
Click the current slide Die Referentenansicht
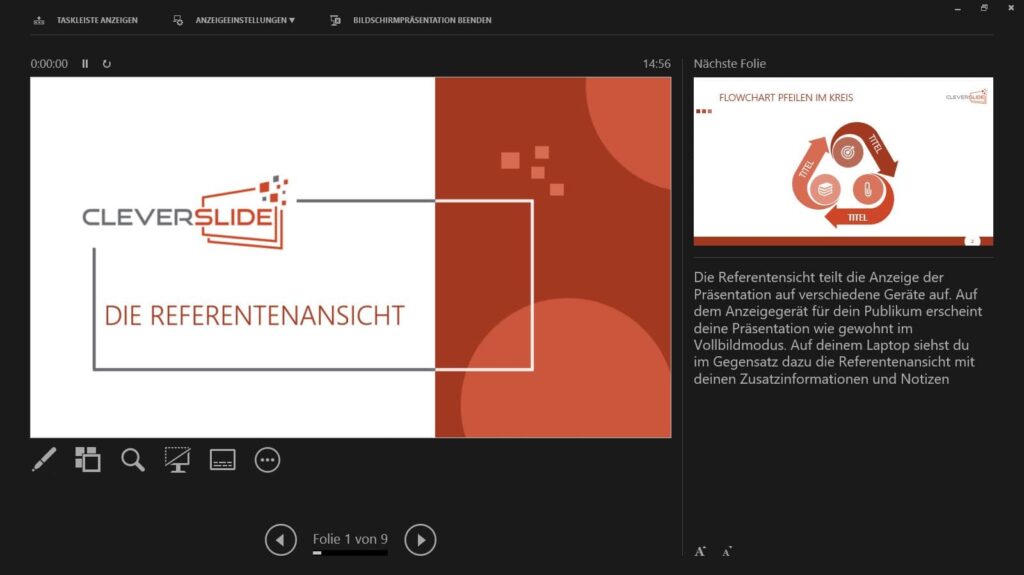point(350,257)
